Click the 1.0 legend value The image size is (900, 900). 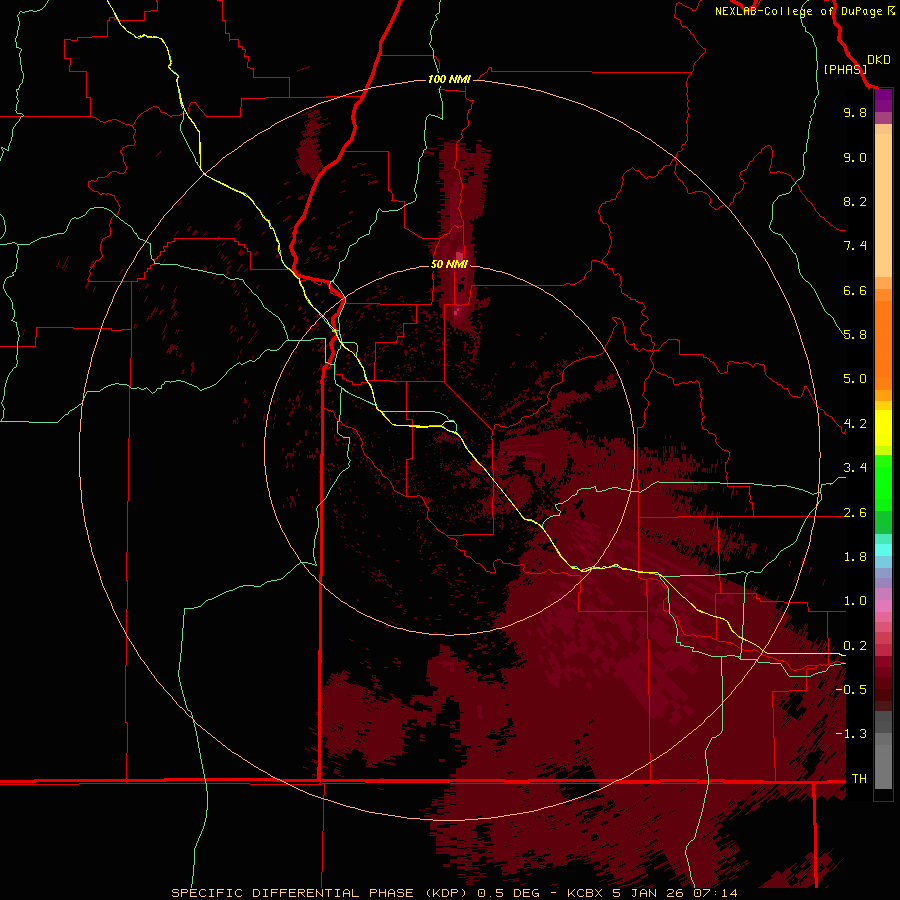point(855,601)
